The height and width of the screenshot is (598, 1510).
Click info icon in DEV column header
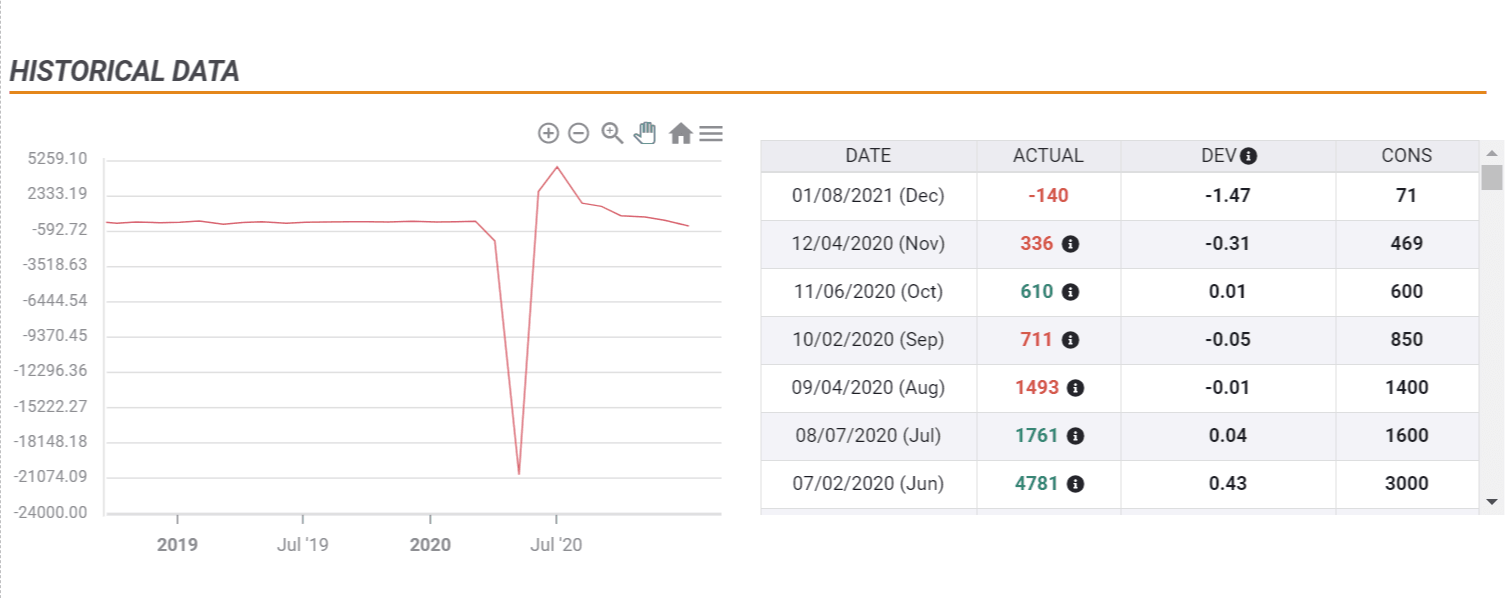click(1248, 156)
